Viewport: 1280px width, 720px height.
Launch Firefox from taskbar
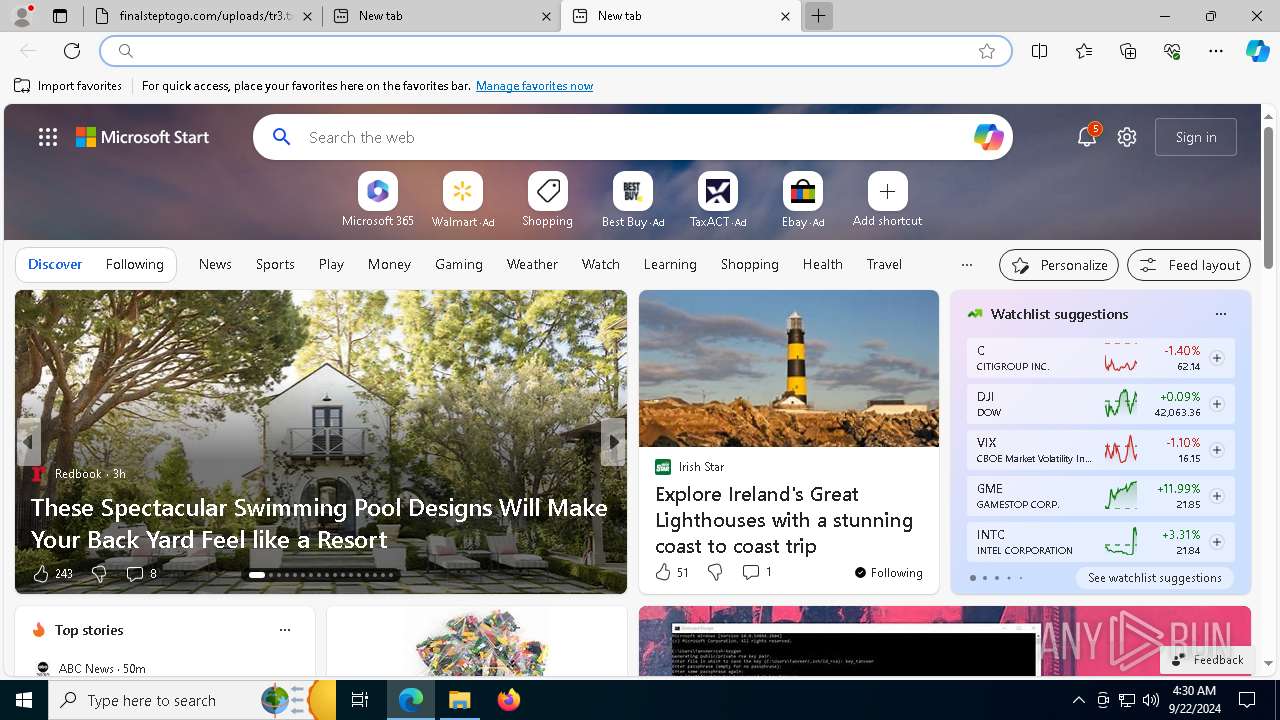click(x=508, y=700)
